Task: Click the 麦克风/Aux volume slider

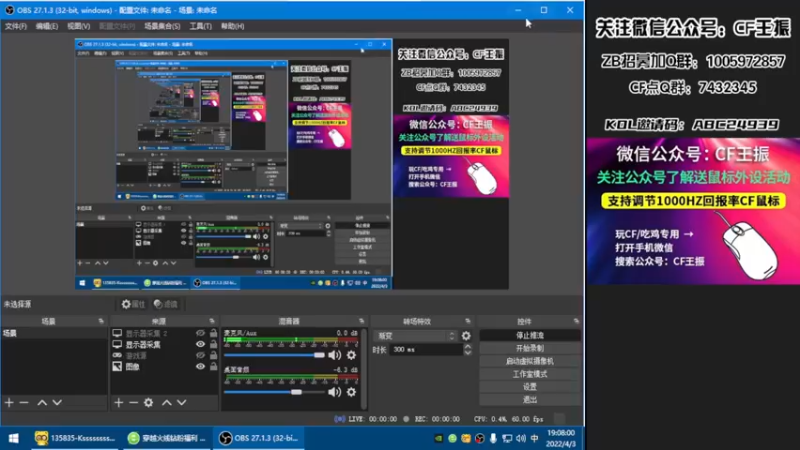Action: pyautogui.click(x=274, y=355)
